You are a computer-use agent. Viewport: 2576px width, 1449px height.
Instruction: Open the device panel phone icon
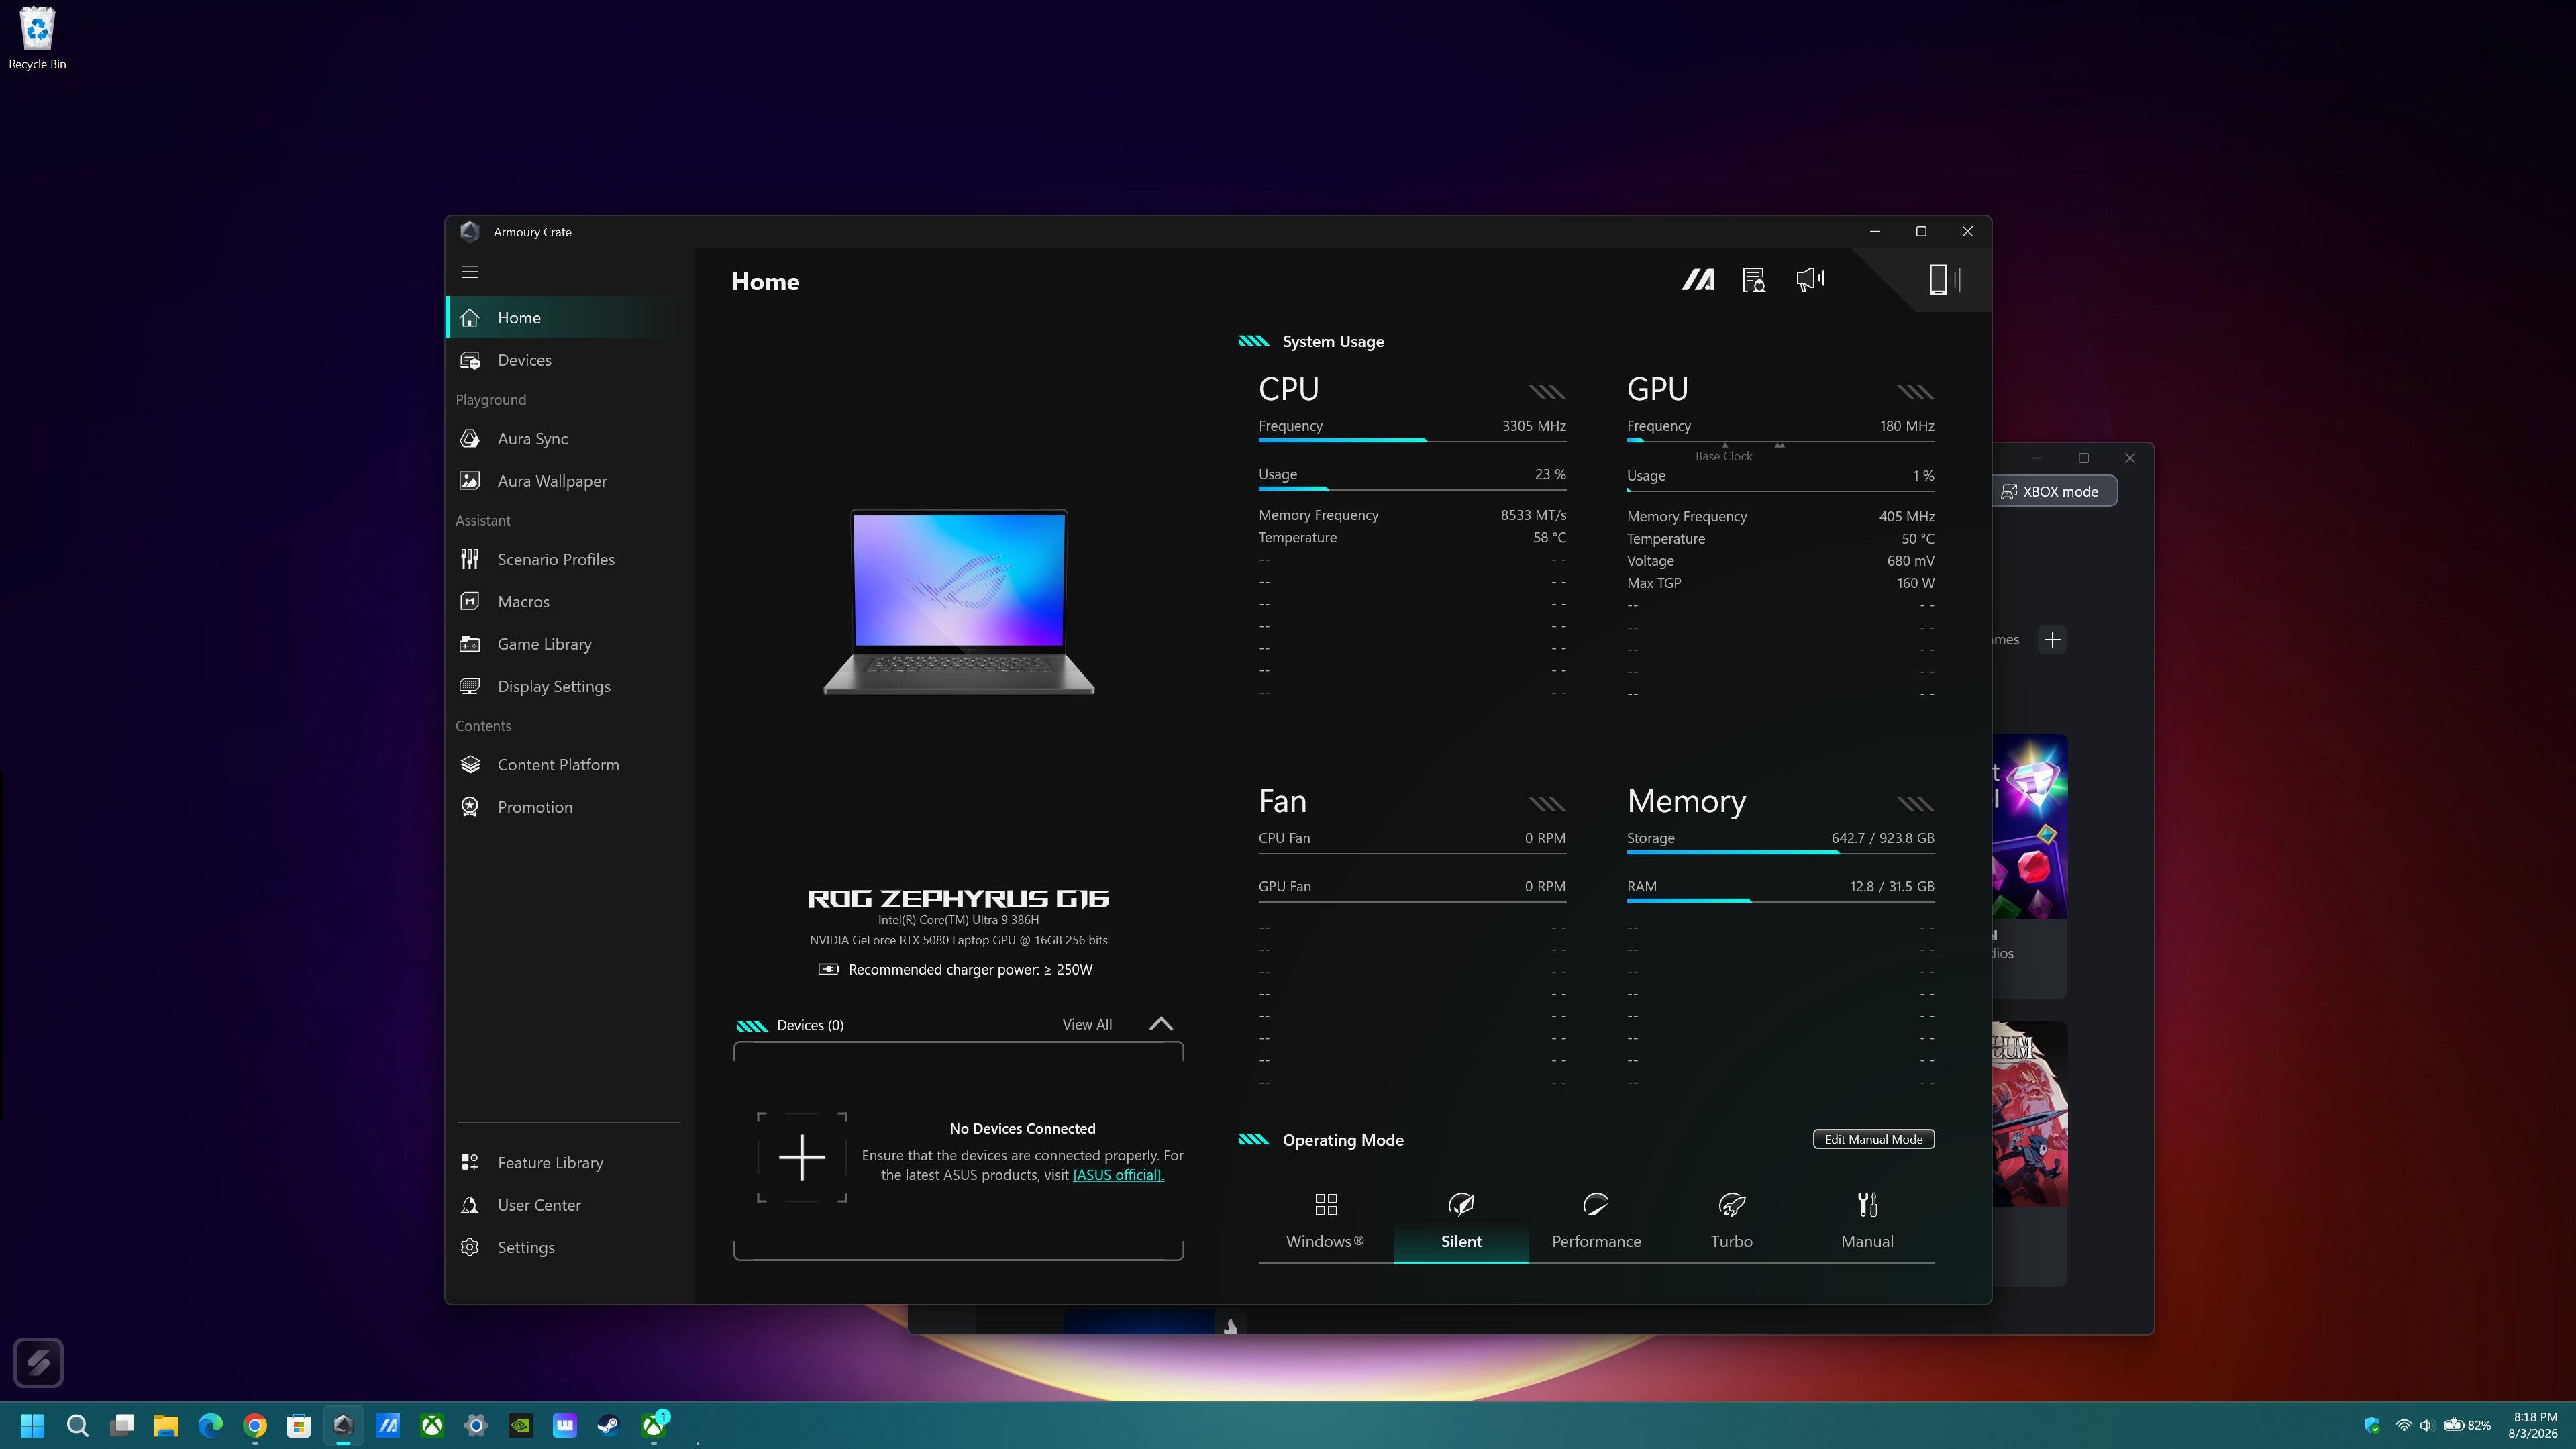pos(1943,280)
